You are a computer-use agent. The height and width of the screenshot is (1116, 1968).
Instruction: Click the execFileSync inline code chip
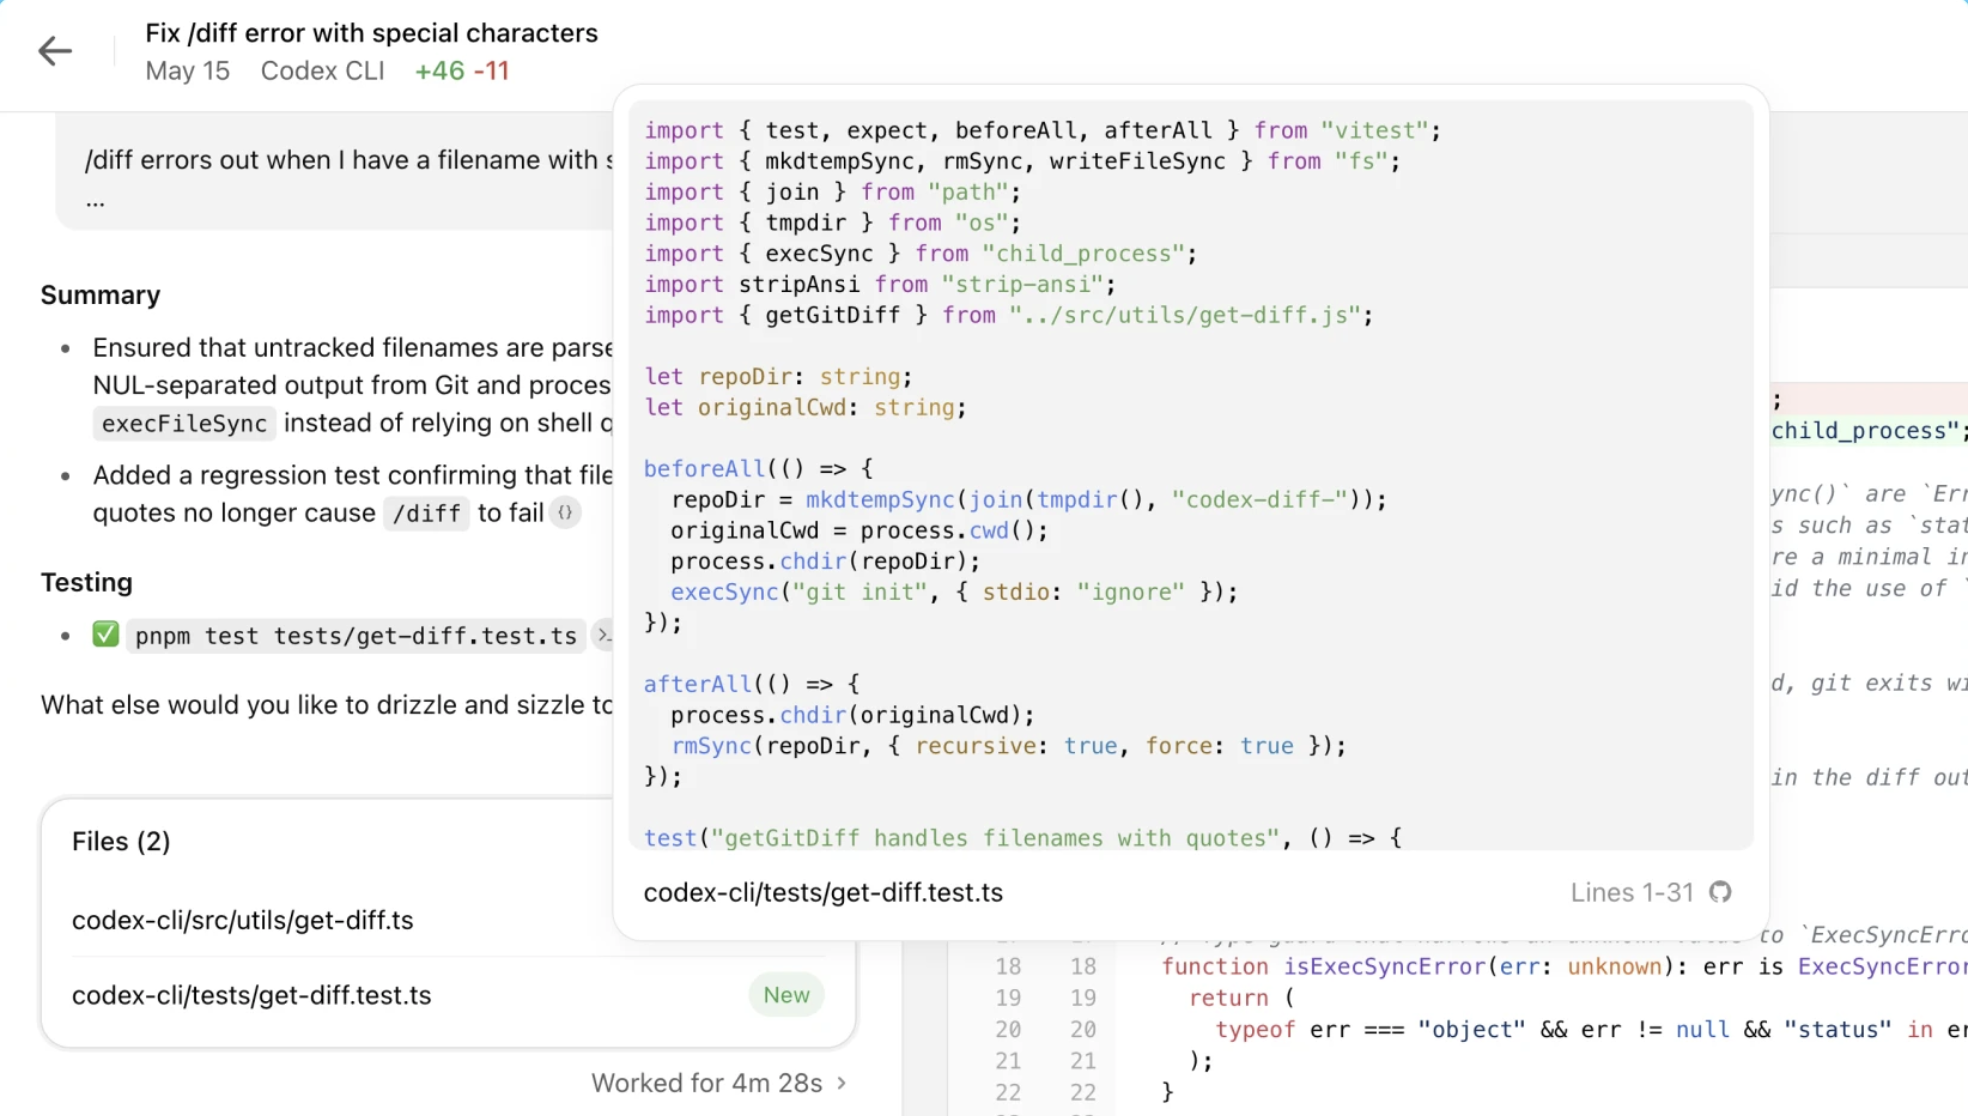pos(184,423)
